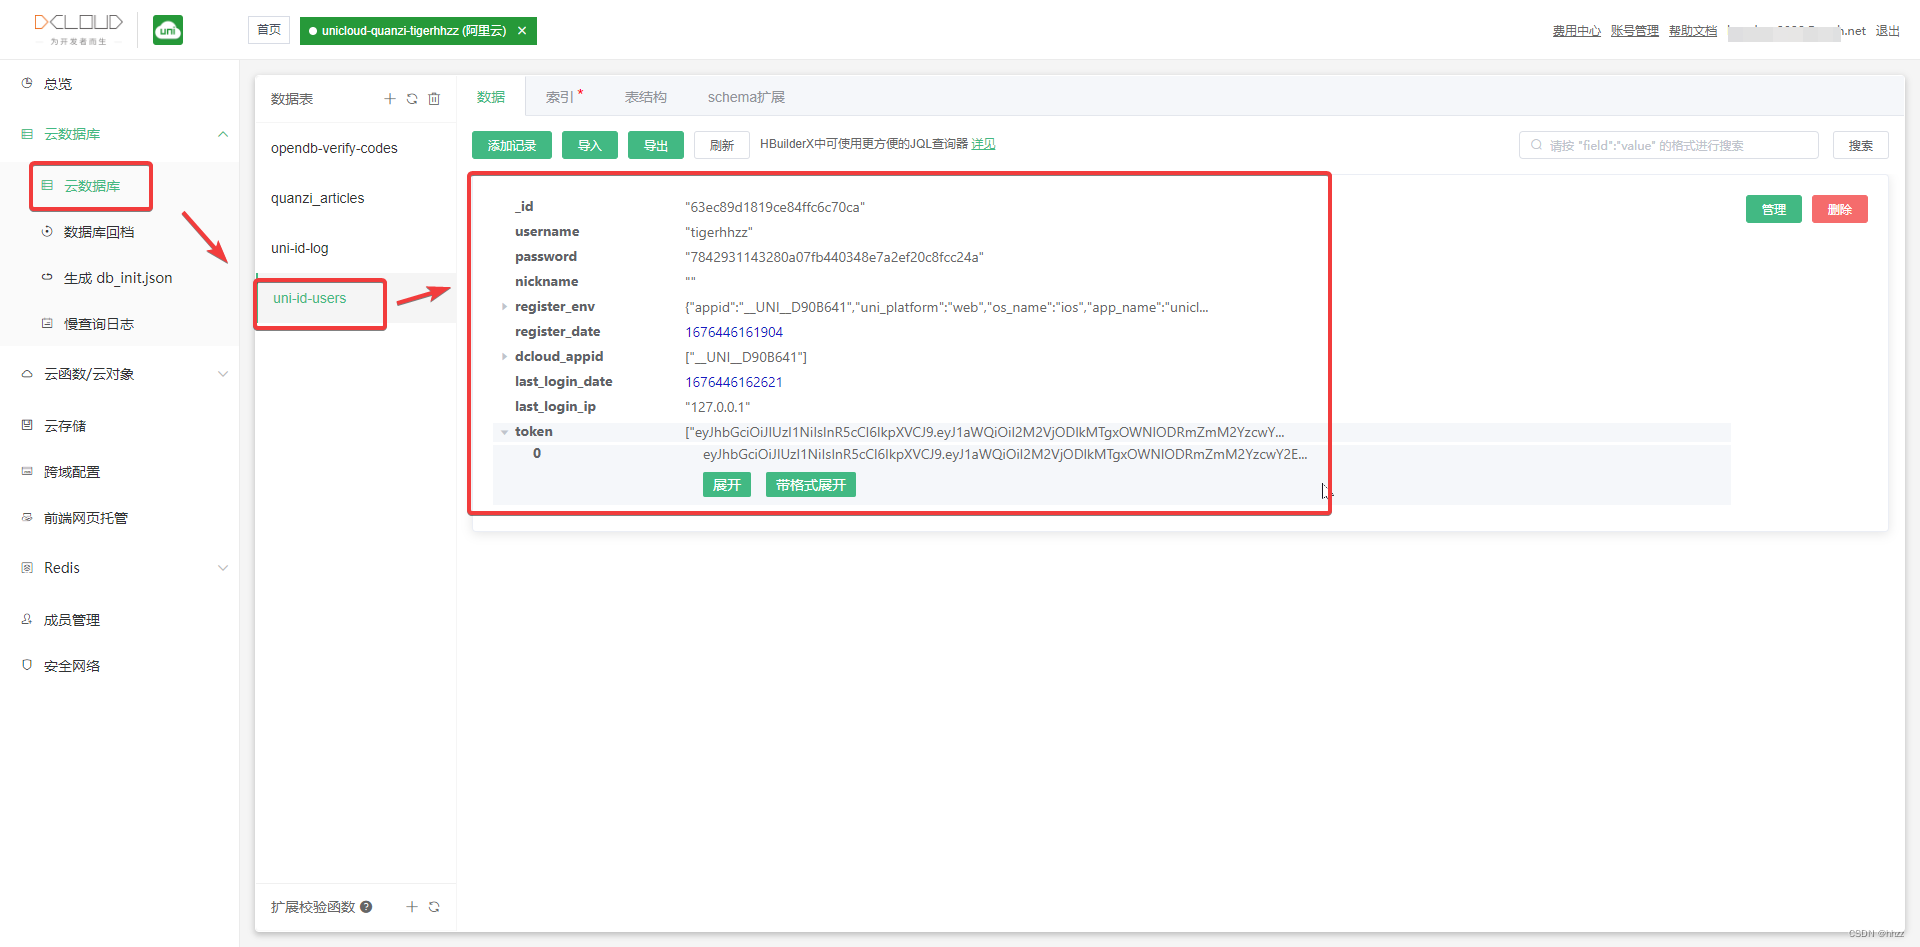Switch to 数据 tab
The image size is (1920, 947).
pyautogui.click(x=491, y=97)
